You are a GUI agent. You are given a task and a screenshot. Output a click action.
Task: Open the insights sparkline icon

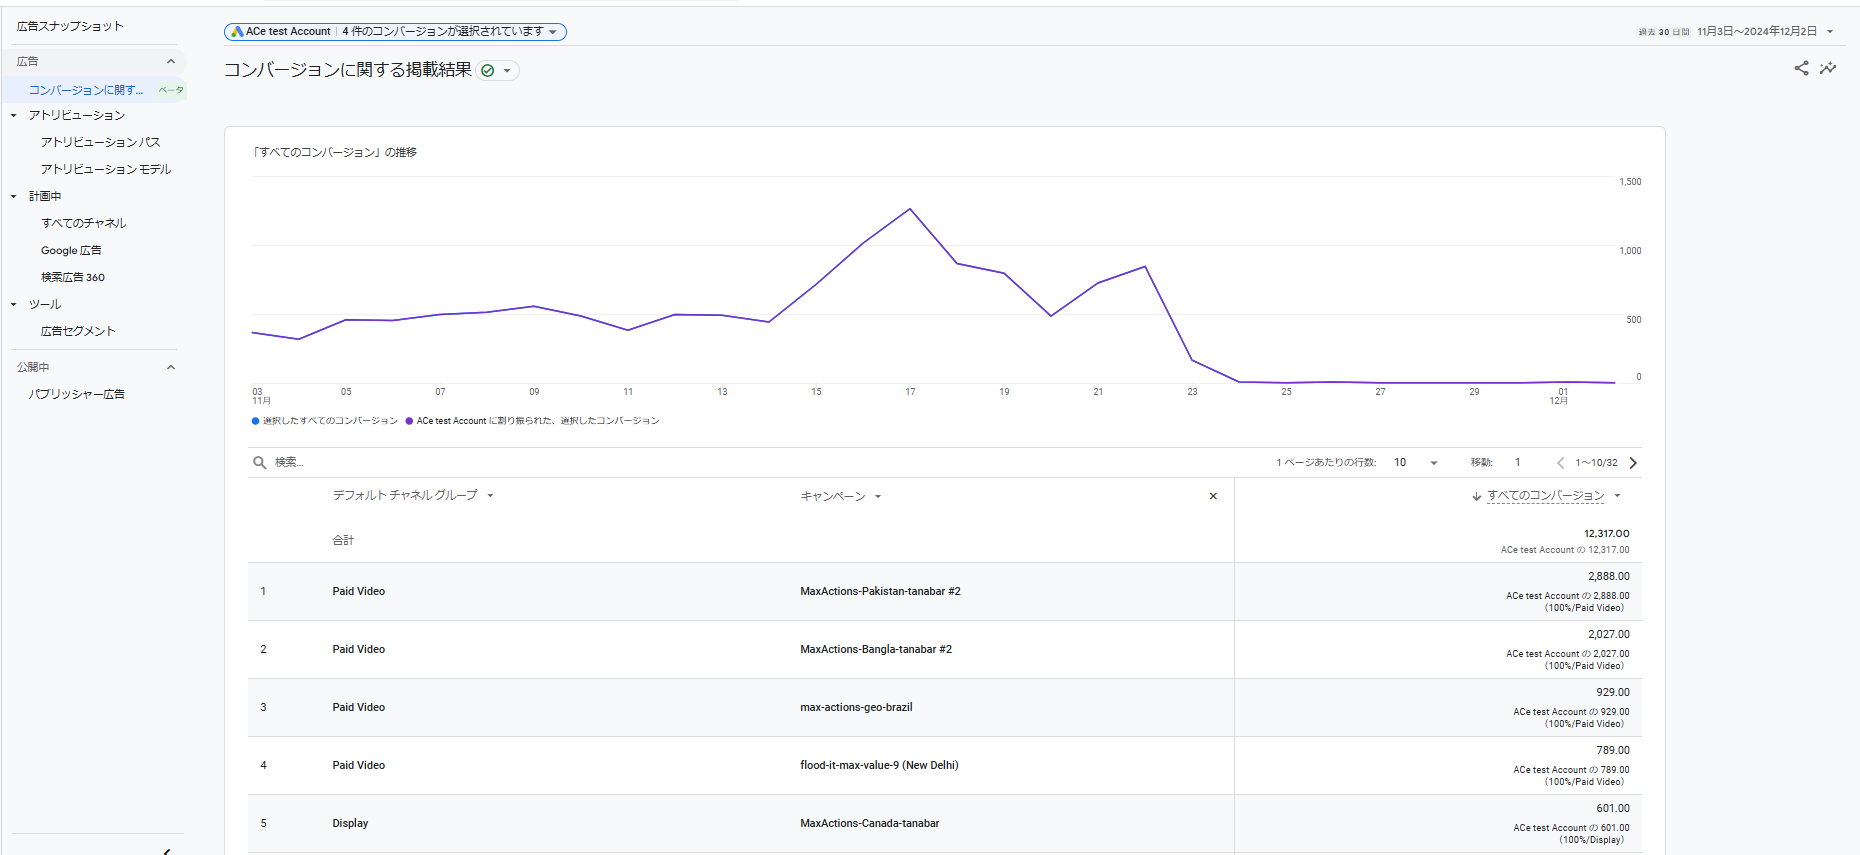click(1828, 68)
